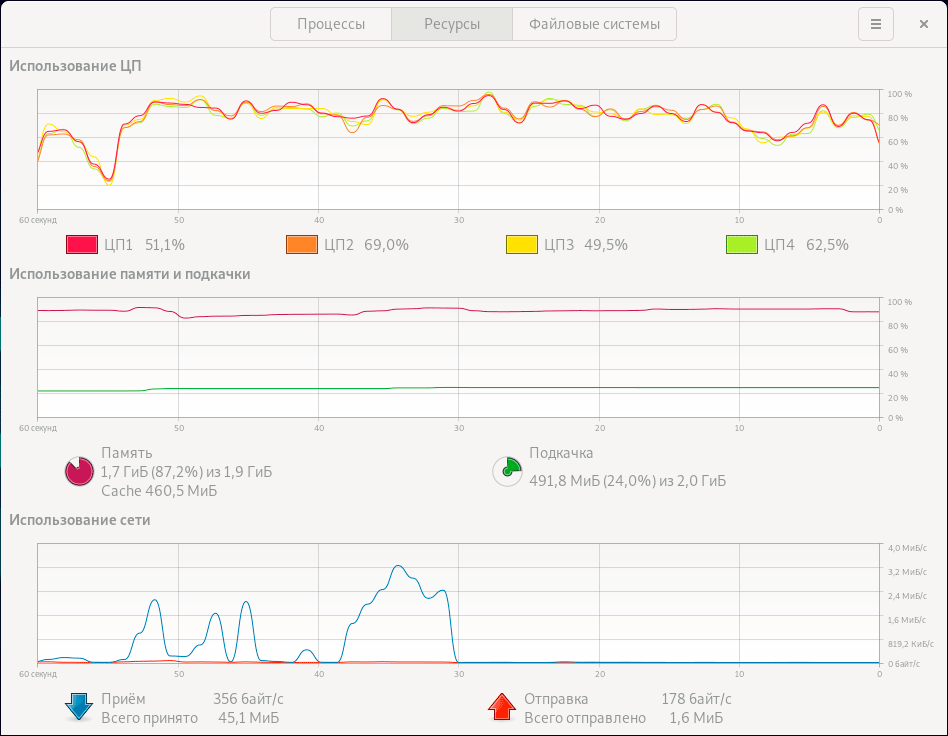The height and width of the screenshot is (736, 948).
Task: Pick the ЦП3 yellow color swatch
Action: point(522,245)
